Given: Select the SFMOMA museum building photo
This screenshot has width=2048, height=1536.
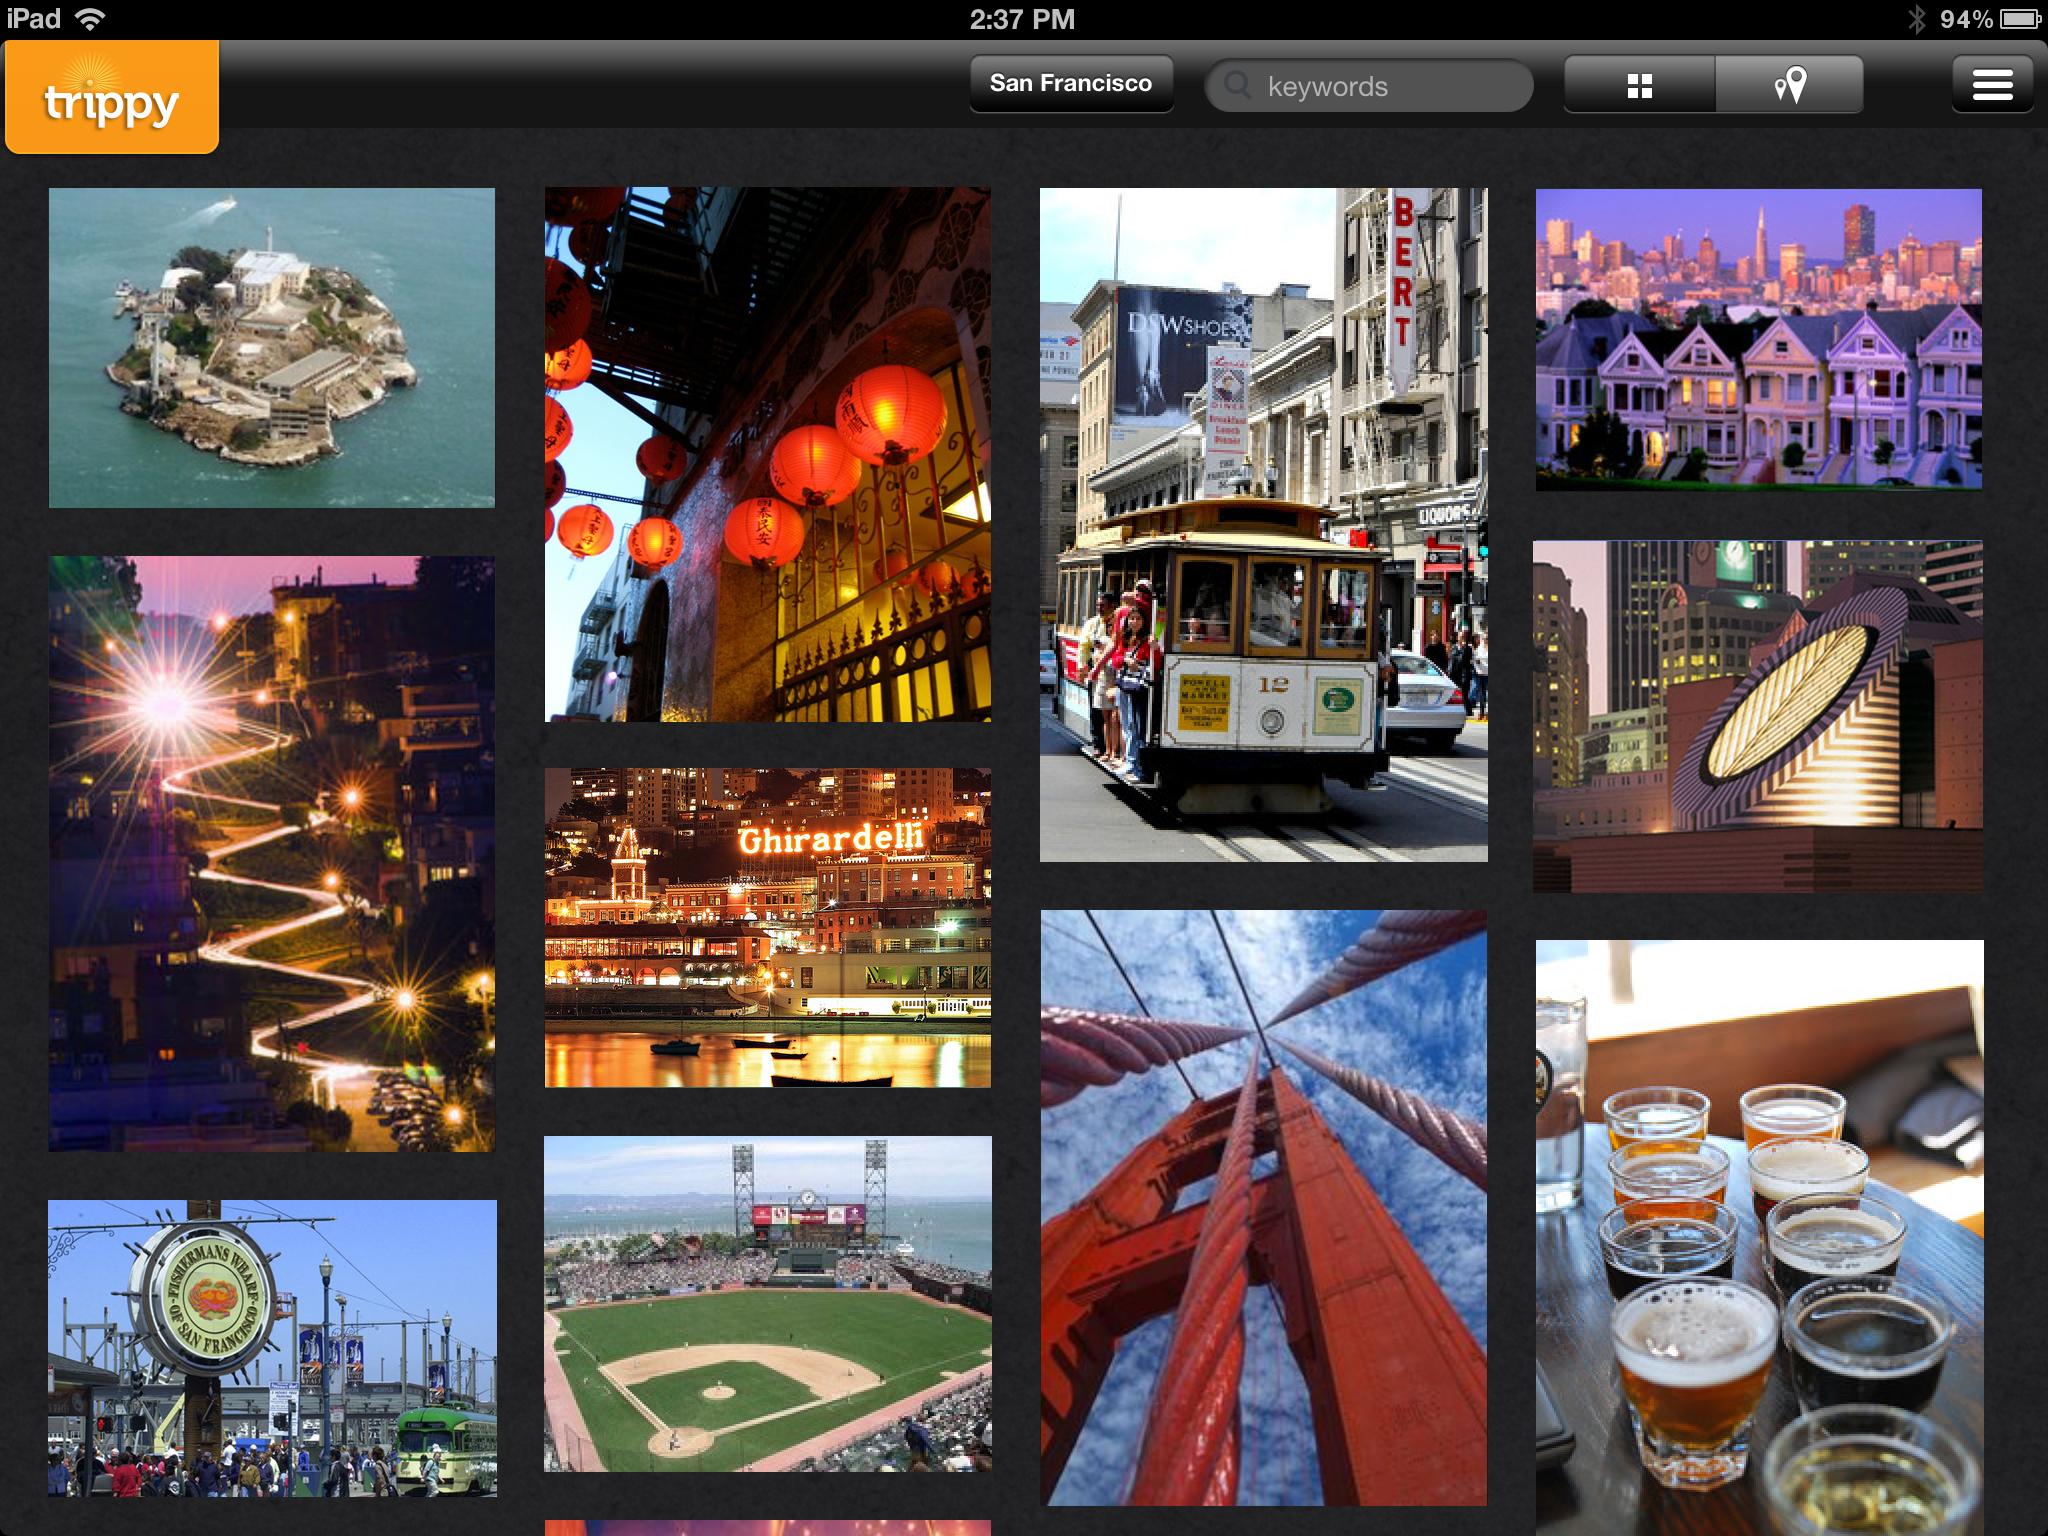Looking at the screenshot, I should 1758,716.
